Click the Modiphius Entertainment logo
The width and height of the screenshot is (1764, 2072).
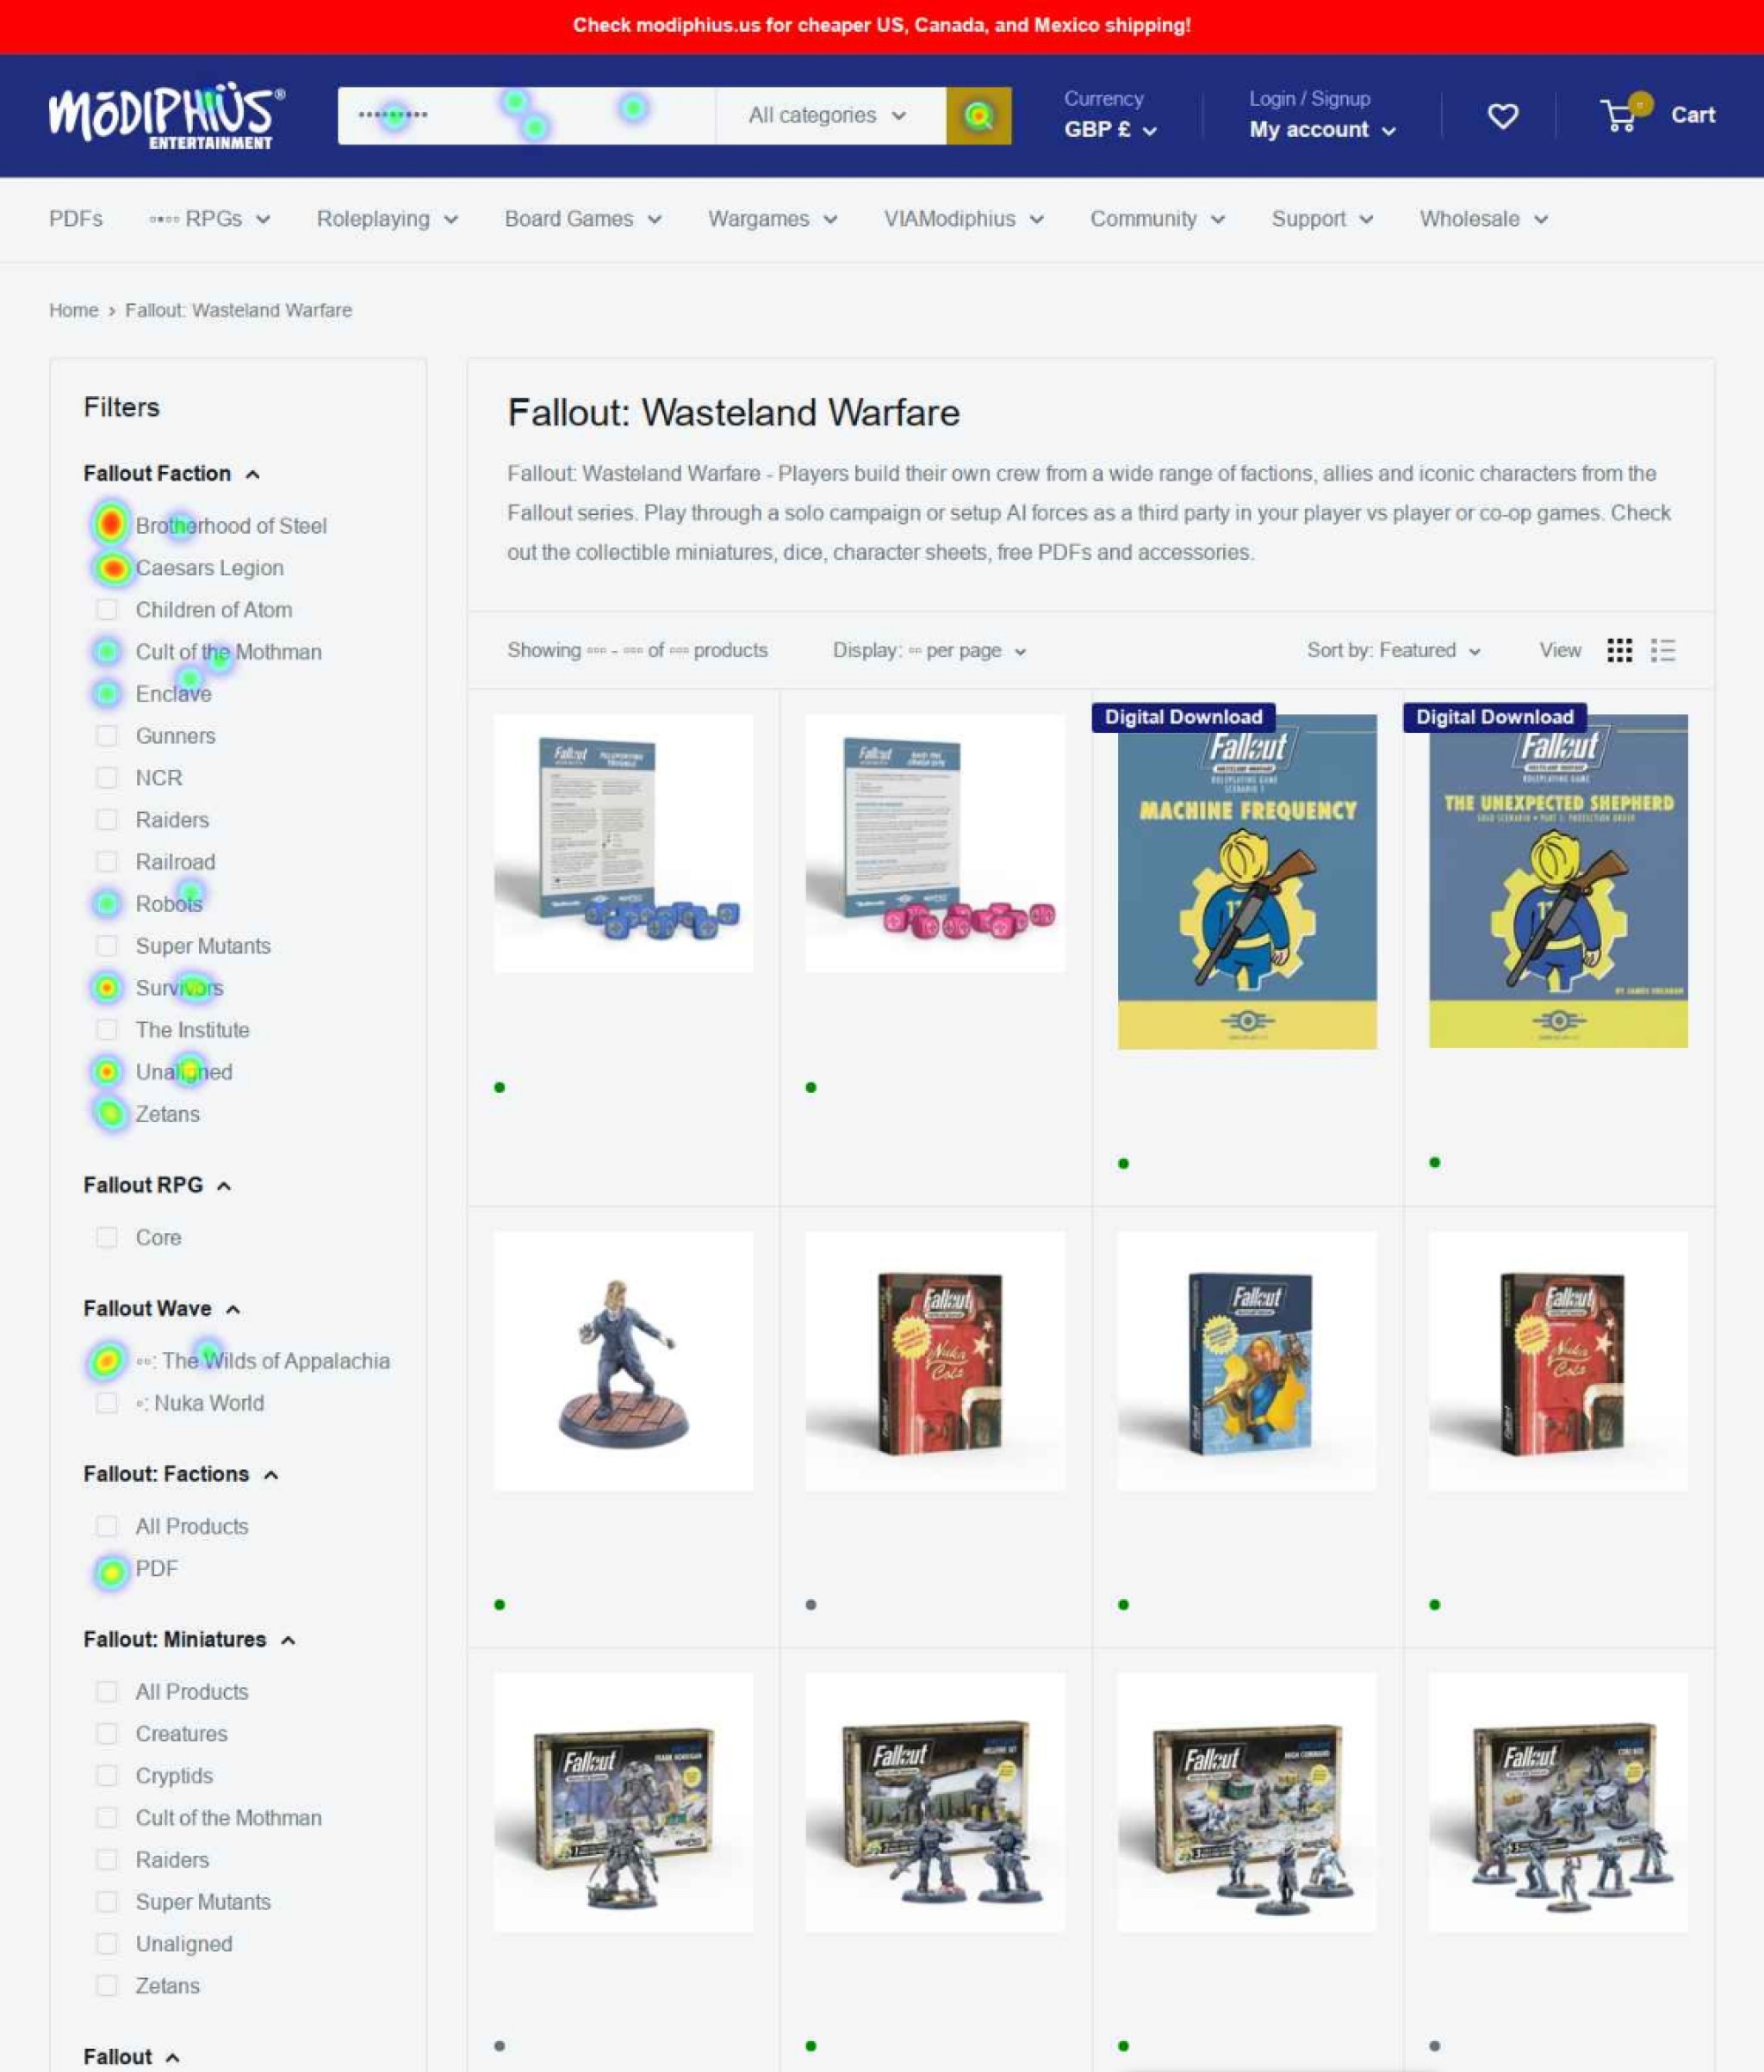[166, 115]
